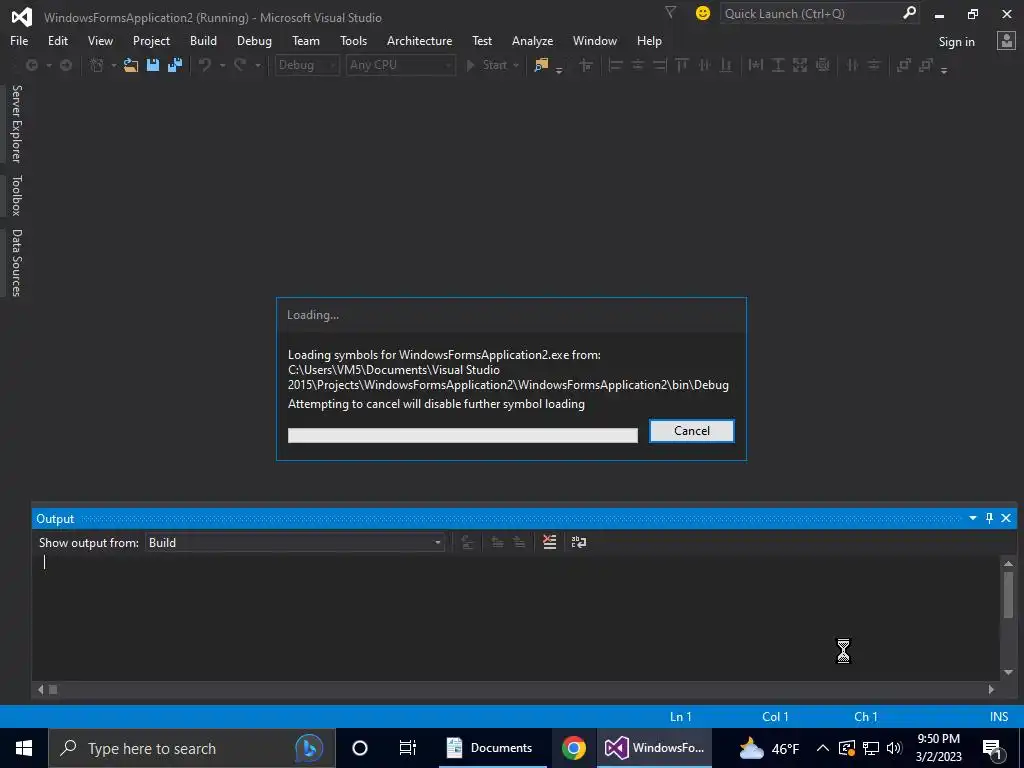Image resolution: width=1024 pixels, height=768 pixels.
Task: Click the Navigate Forward icon
Action: [x=66, y=65]
